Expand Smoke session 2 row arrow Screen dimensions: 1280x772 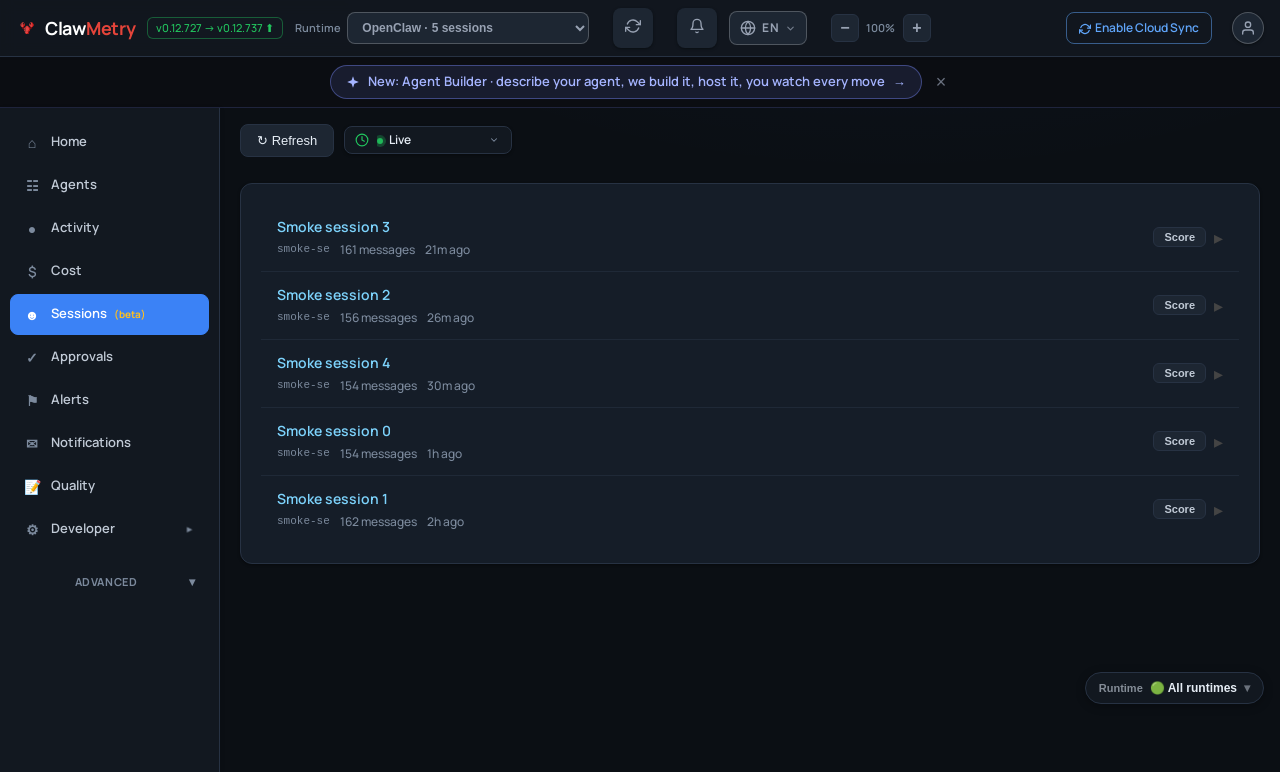(1218, 307)
